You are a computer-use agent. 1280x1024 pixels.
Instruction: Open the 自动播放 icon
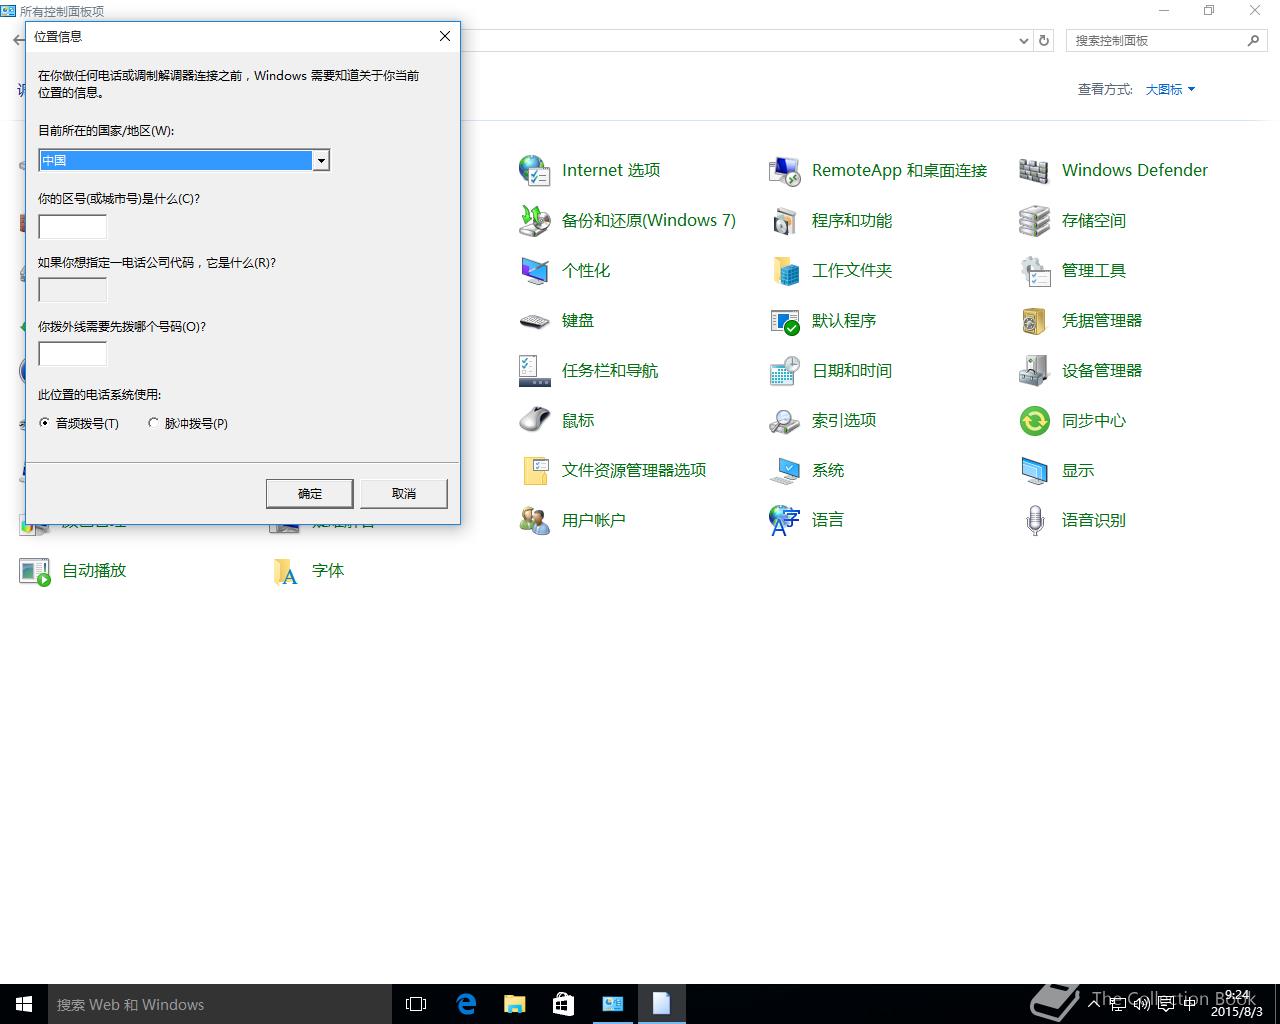35,571
